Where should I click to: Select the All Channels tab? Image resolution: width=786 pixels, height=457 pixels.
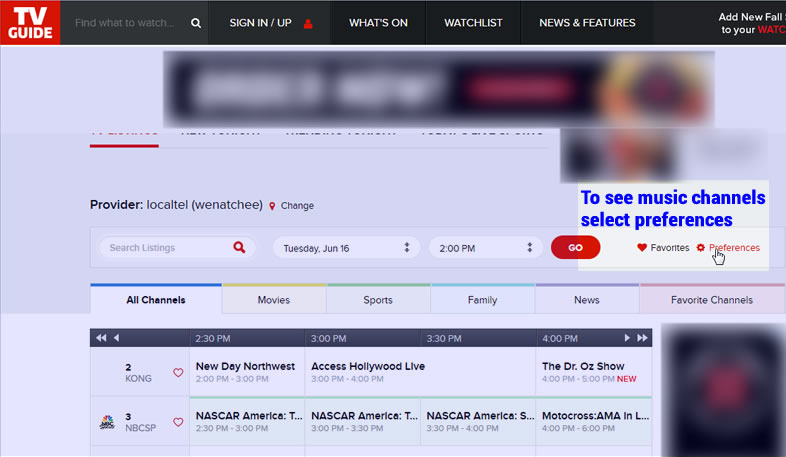point(156,300)
